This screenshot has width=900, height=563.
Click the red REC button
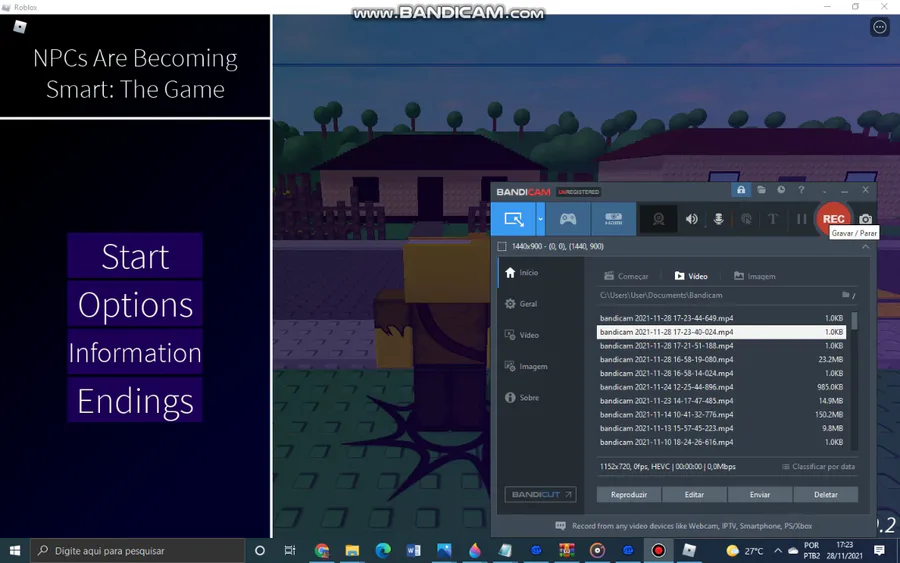833,219
